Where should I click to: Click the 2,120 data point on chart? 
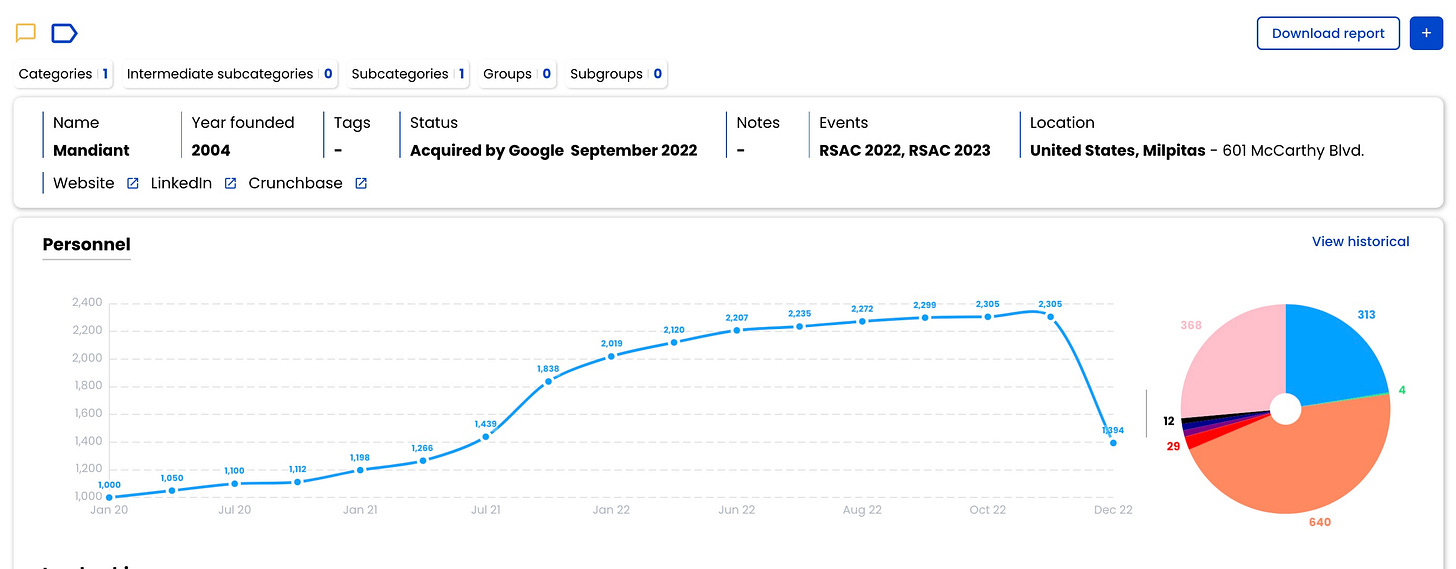[674, 342]
